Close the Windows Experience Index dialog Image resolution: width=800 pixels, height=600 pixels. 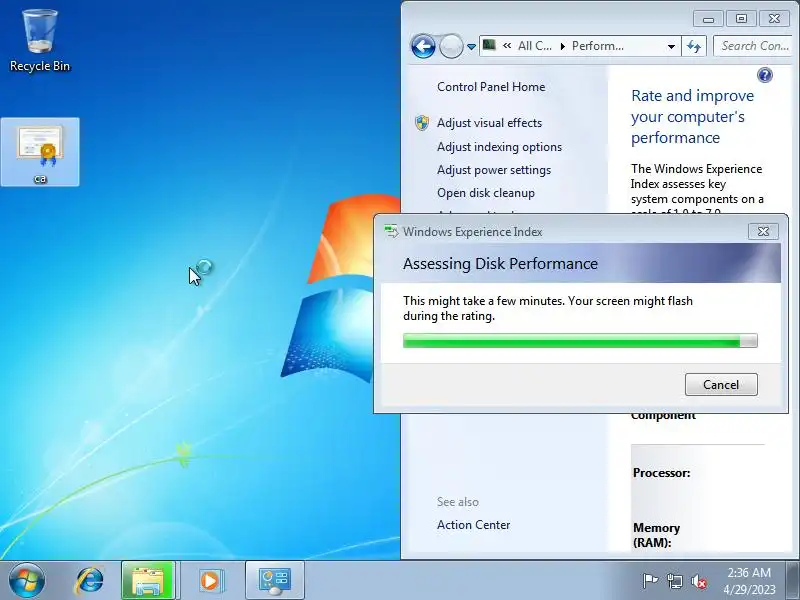point(763,231)
